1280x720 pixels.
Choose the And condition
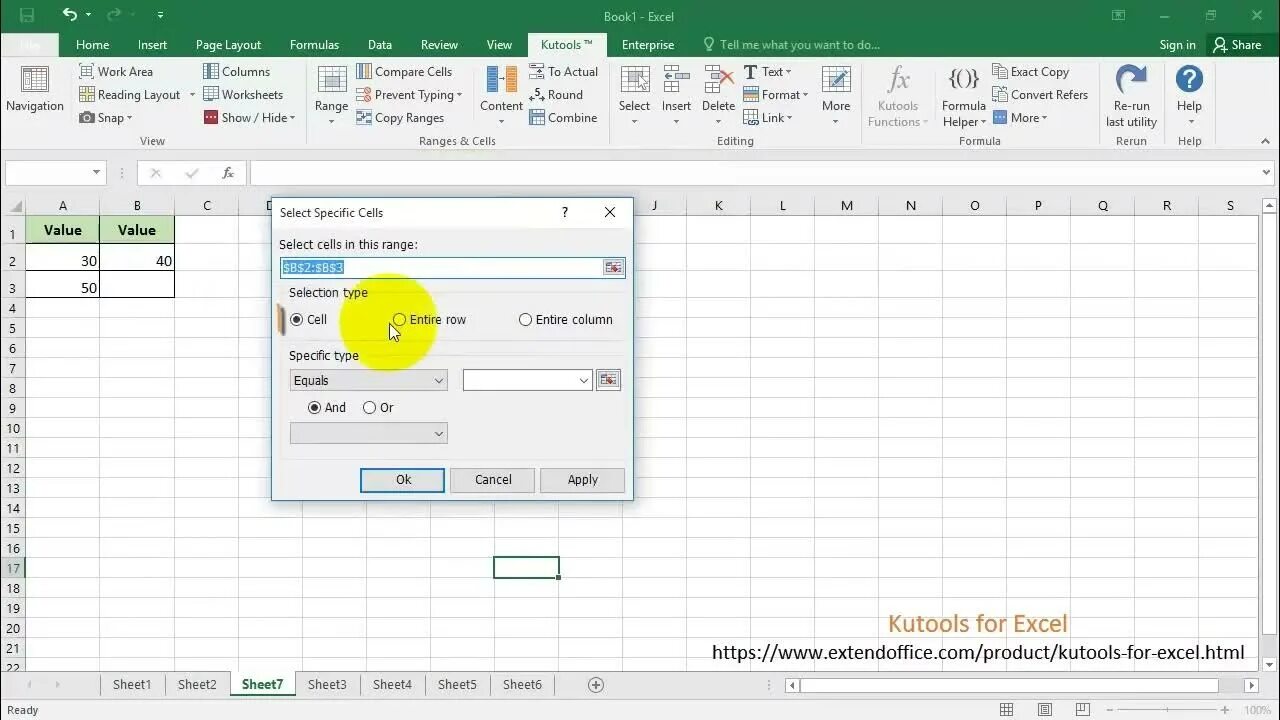(327, 408)
